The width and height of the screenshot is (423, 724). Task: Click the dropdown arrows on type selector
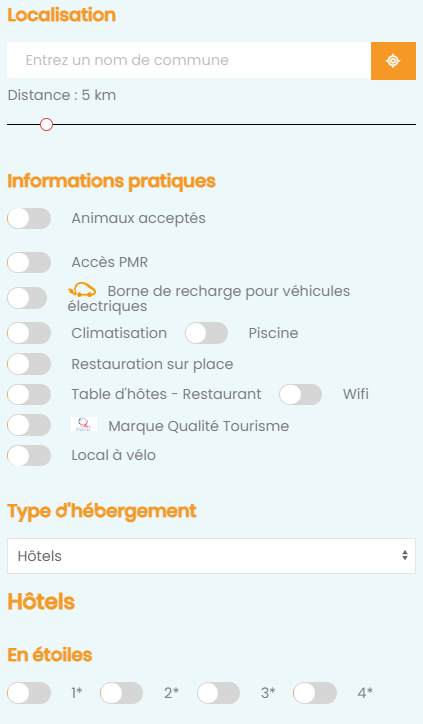click(405, 555)
